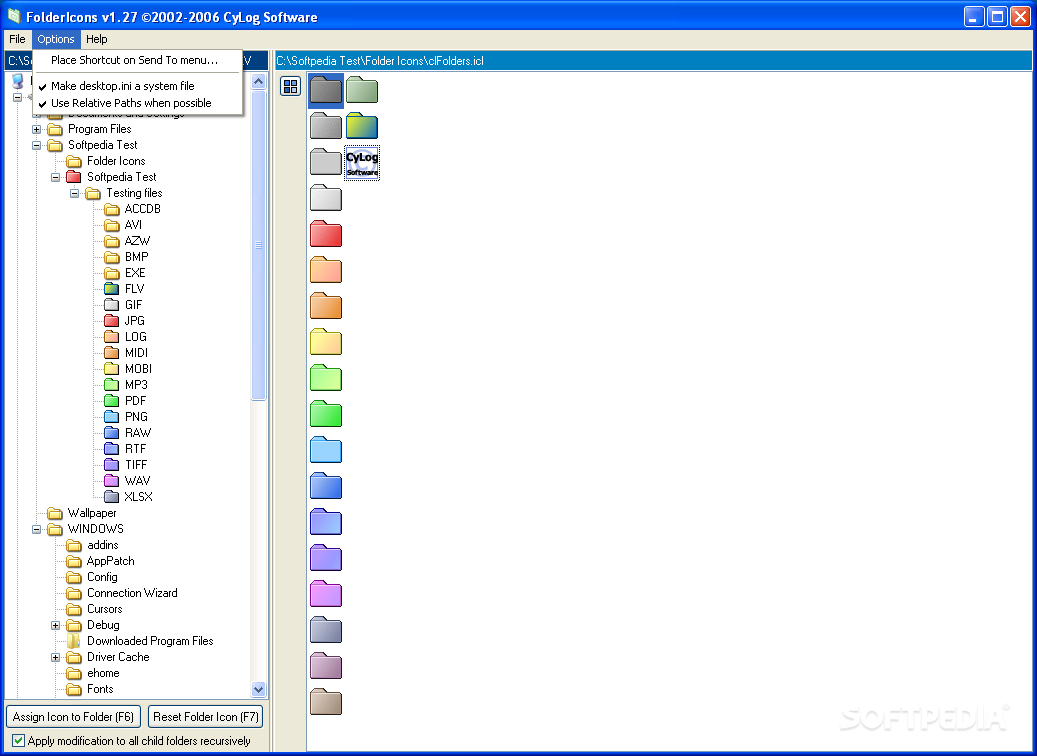Select the white folder icon

tap(326, 198)
